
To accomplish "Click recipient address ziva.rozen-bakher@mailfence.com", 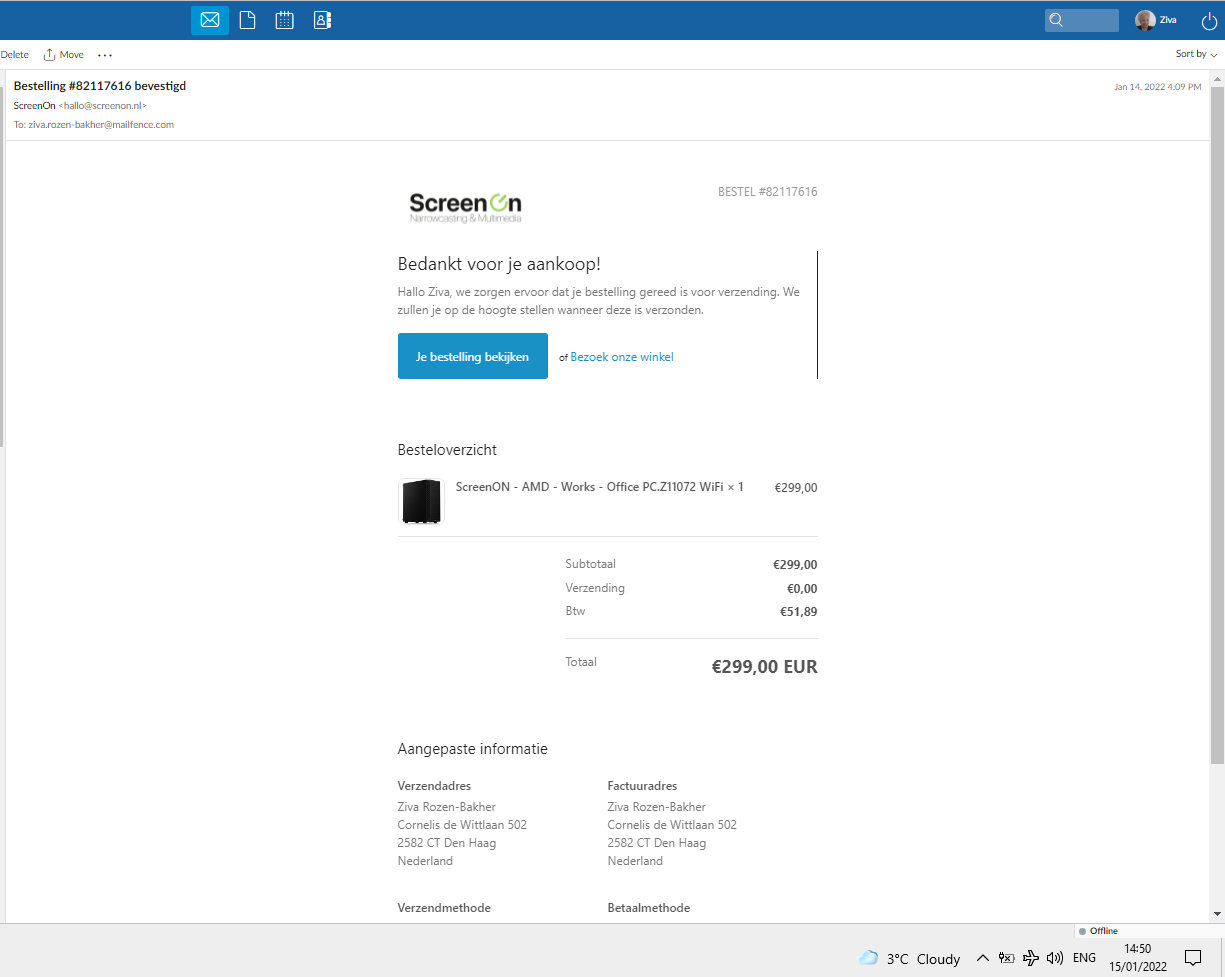I will [x=101, y=125].
